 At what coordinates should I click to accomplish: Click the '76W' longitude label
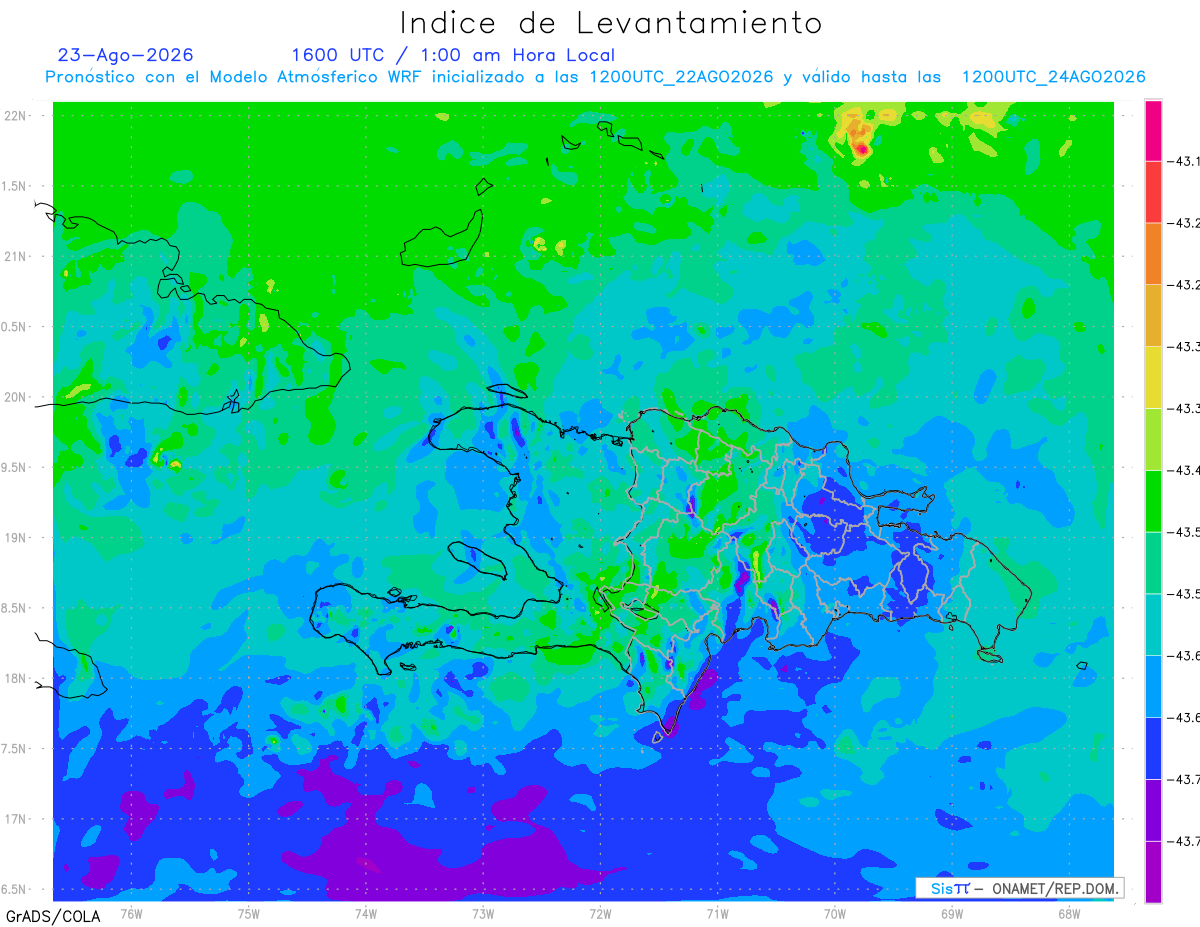point(131,913)
